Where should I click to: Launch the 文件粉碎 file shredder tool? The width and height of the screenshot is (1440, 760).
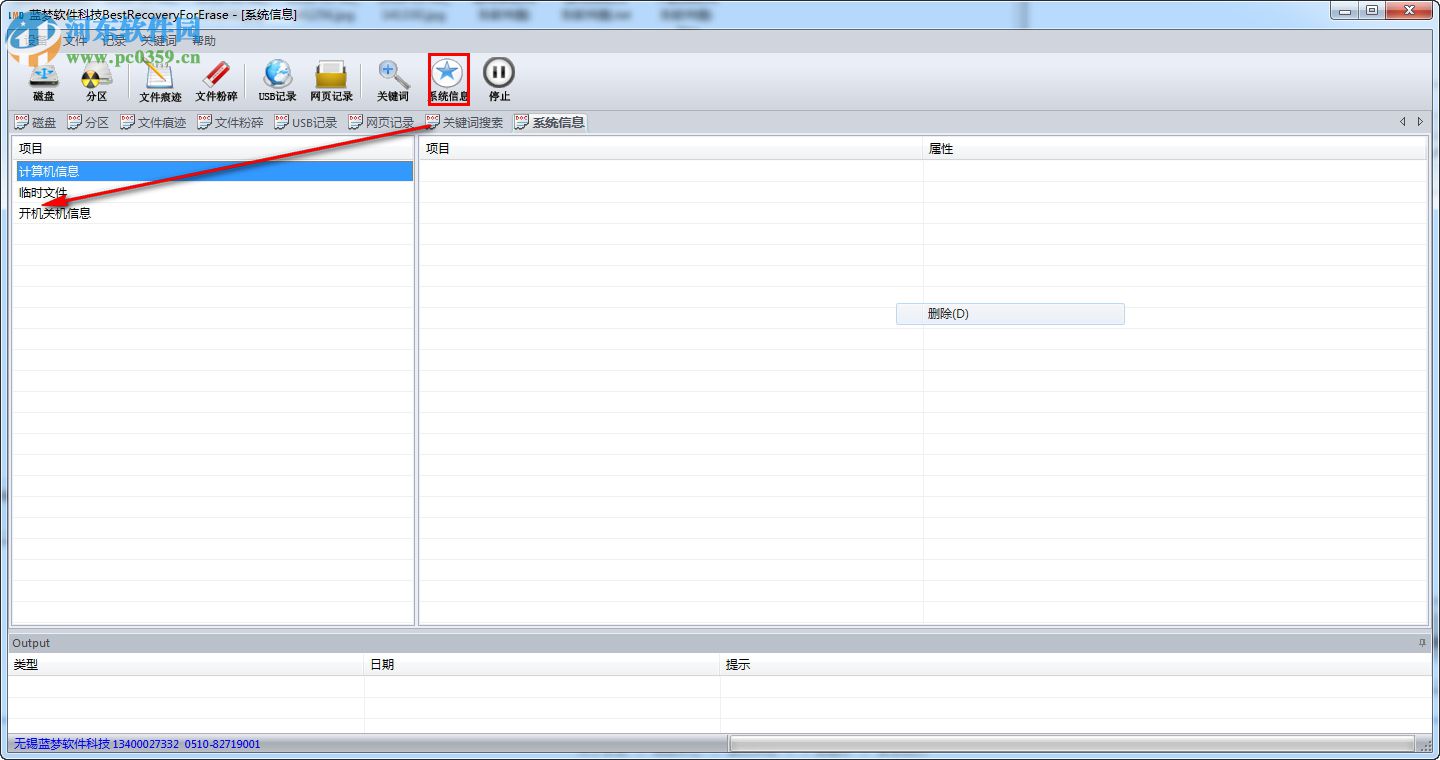[x=216, y=80]
